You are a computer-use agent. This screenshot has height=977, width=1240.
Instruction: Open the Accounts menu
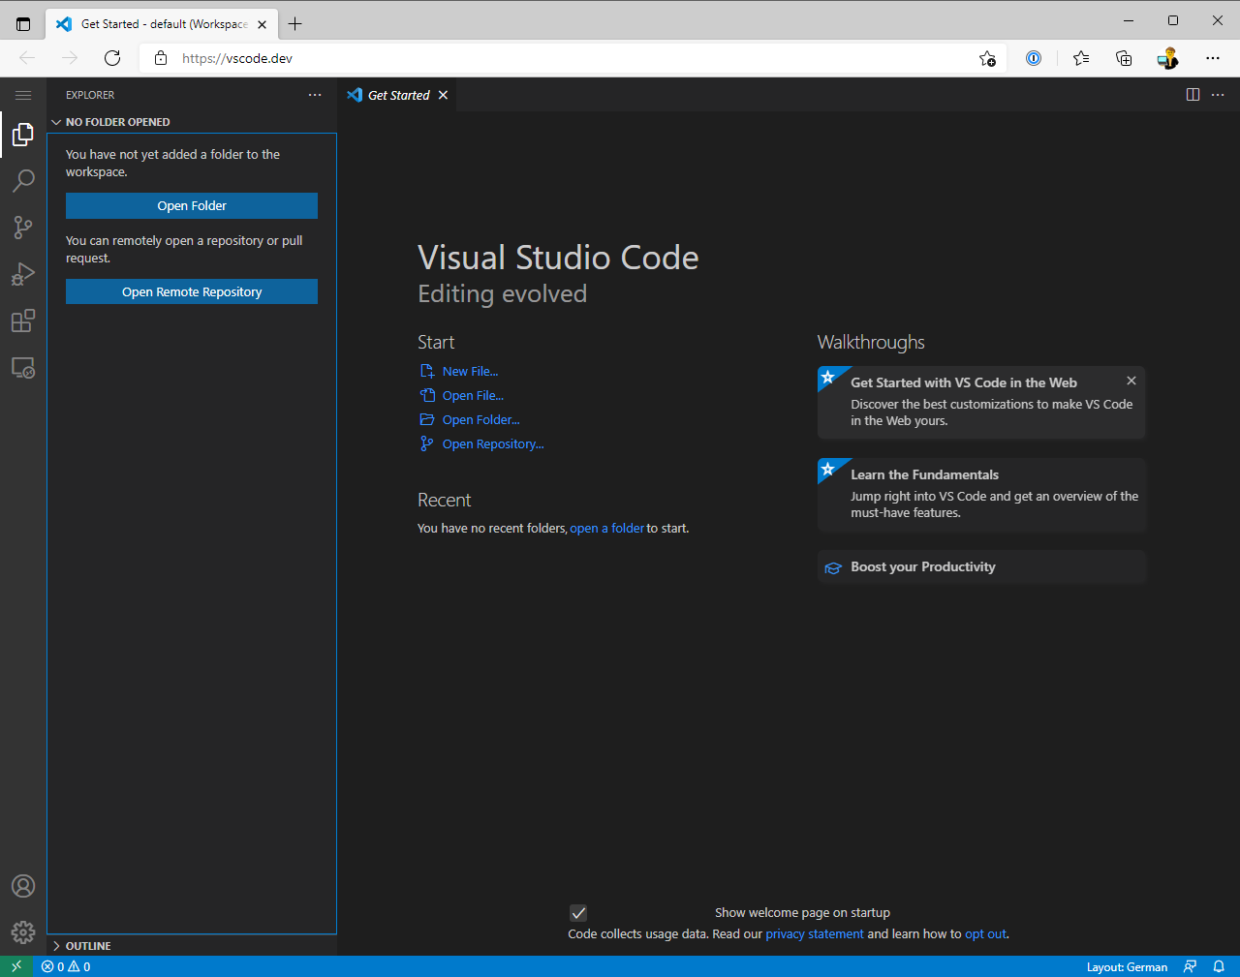[22, 885]
